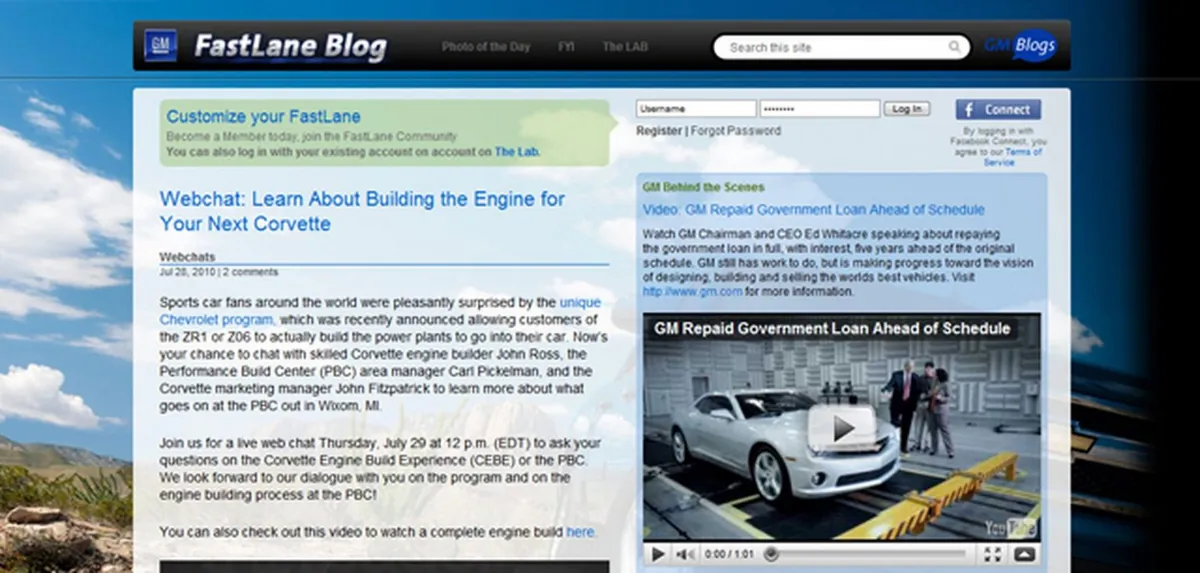Click the Facebook Connect button
This screenshot has height=573, width=1200.
[998, 109]
